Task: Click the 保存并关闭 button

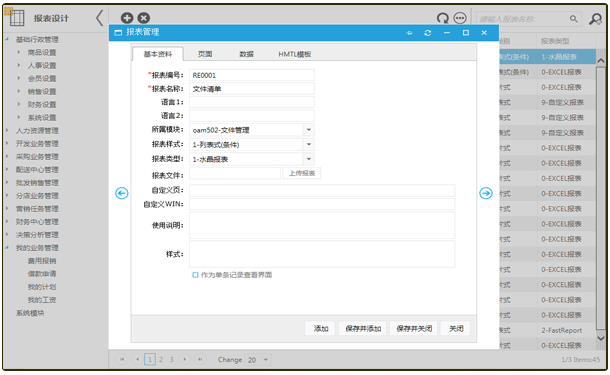Action: [x=414, y=329]
